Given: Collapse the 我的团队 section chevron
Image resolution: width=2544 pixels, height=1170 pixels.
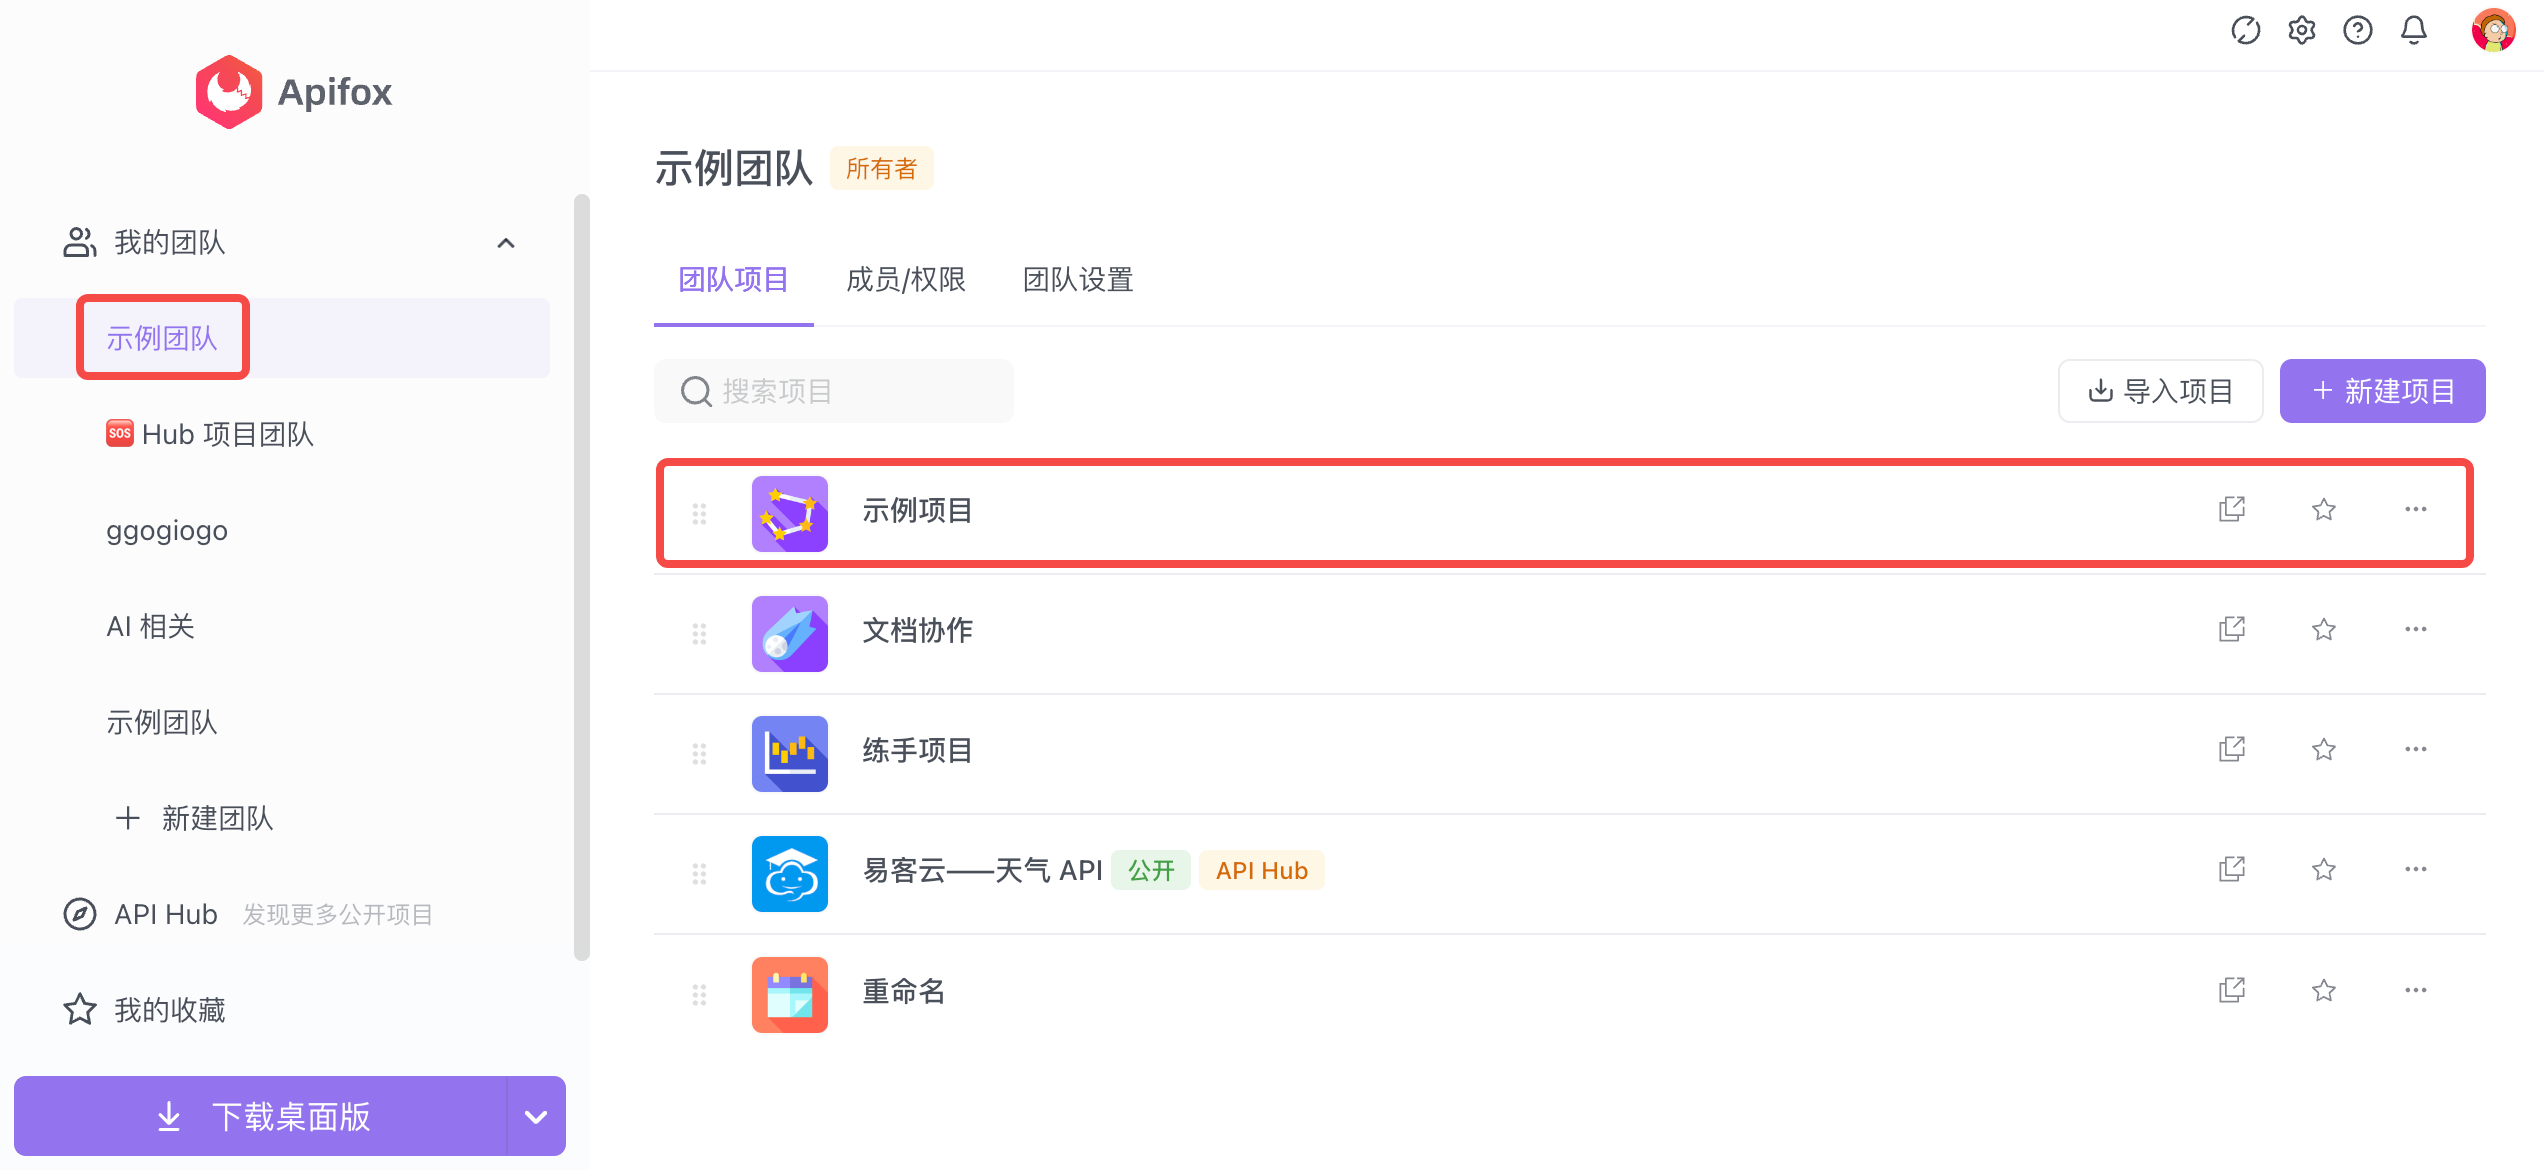Looking at the screenshot, I should click(x=506, y=243).
